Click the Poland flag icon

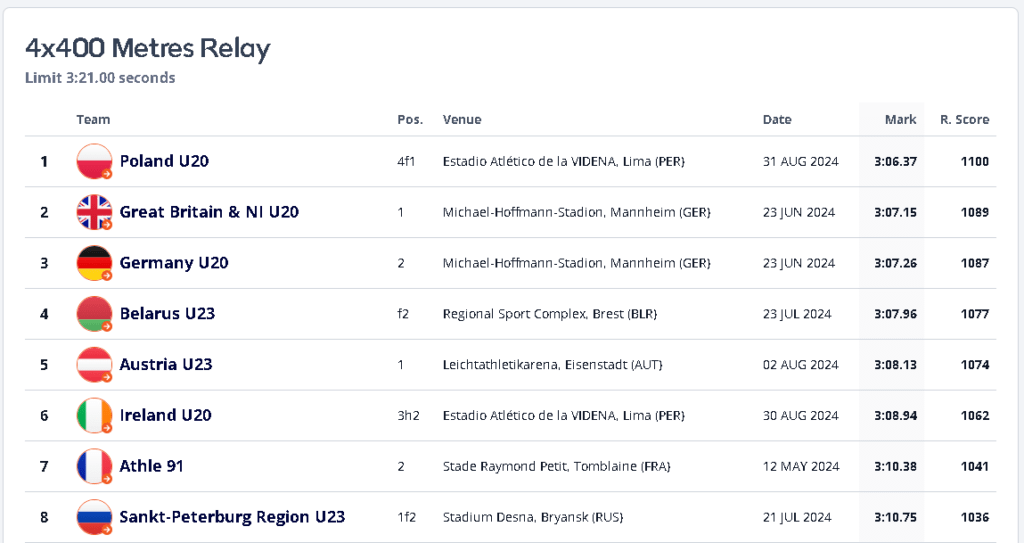pyautogui.click(x=94, y=161)
